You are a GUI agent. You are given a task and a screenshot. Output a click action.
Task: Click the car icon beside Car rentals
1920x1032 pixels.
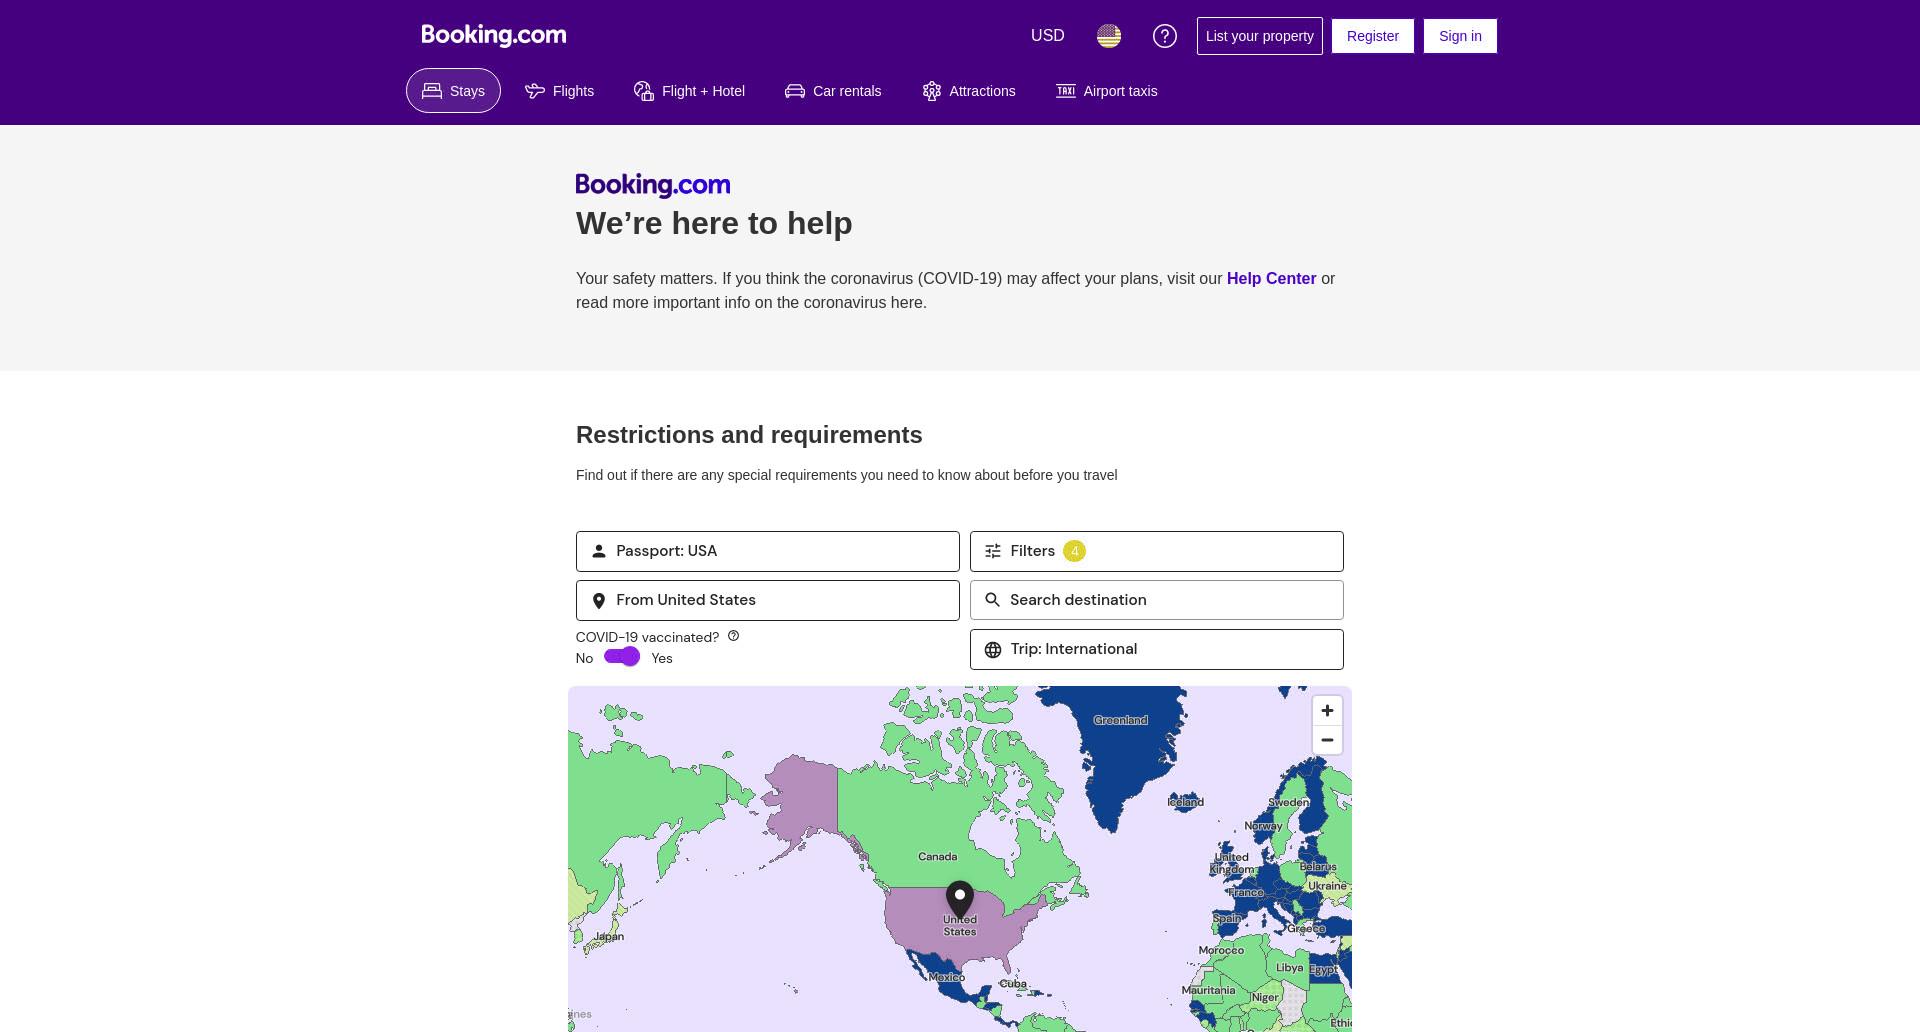coord(795,91)
